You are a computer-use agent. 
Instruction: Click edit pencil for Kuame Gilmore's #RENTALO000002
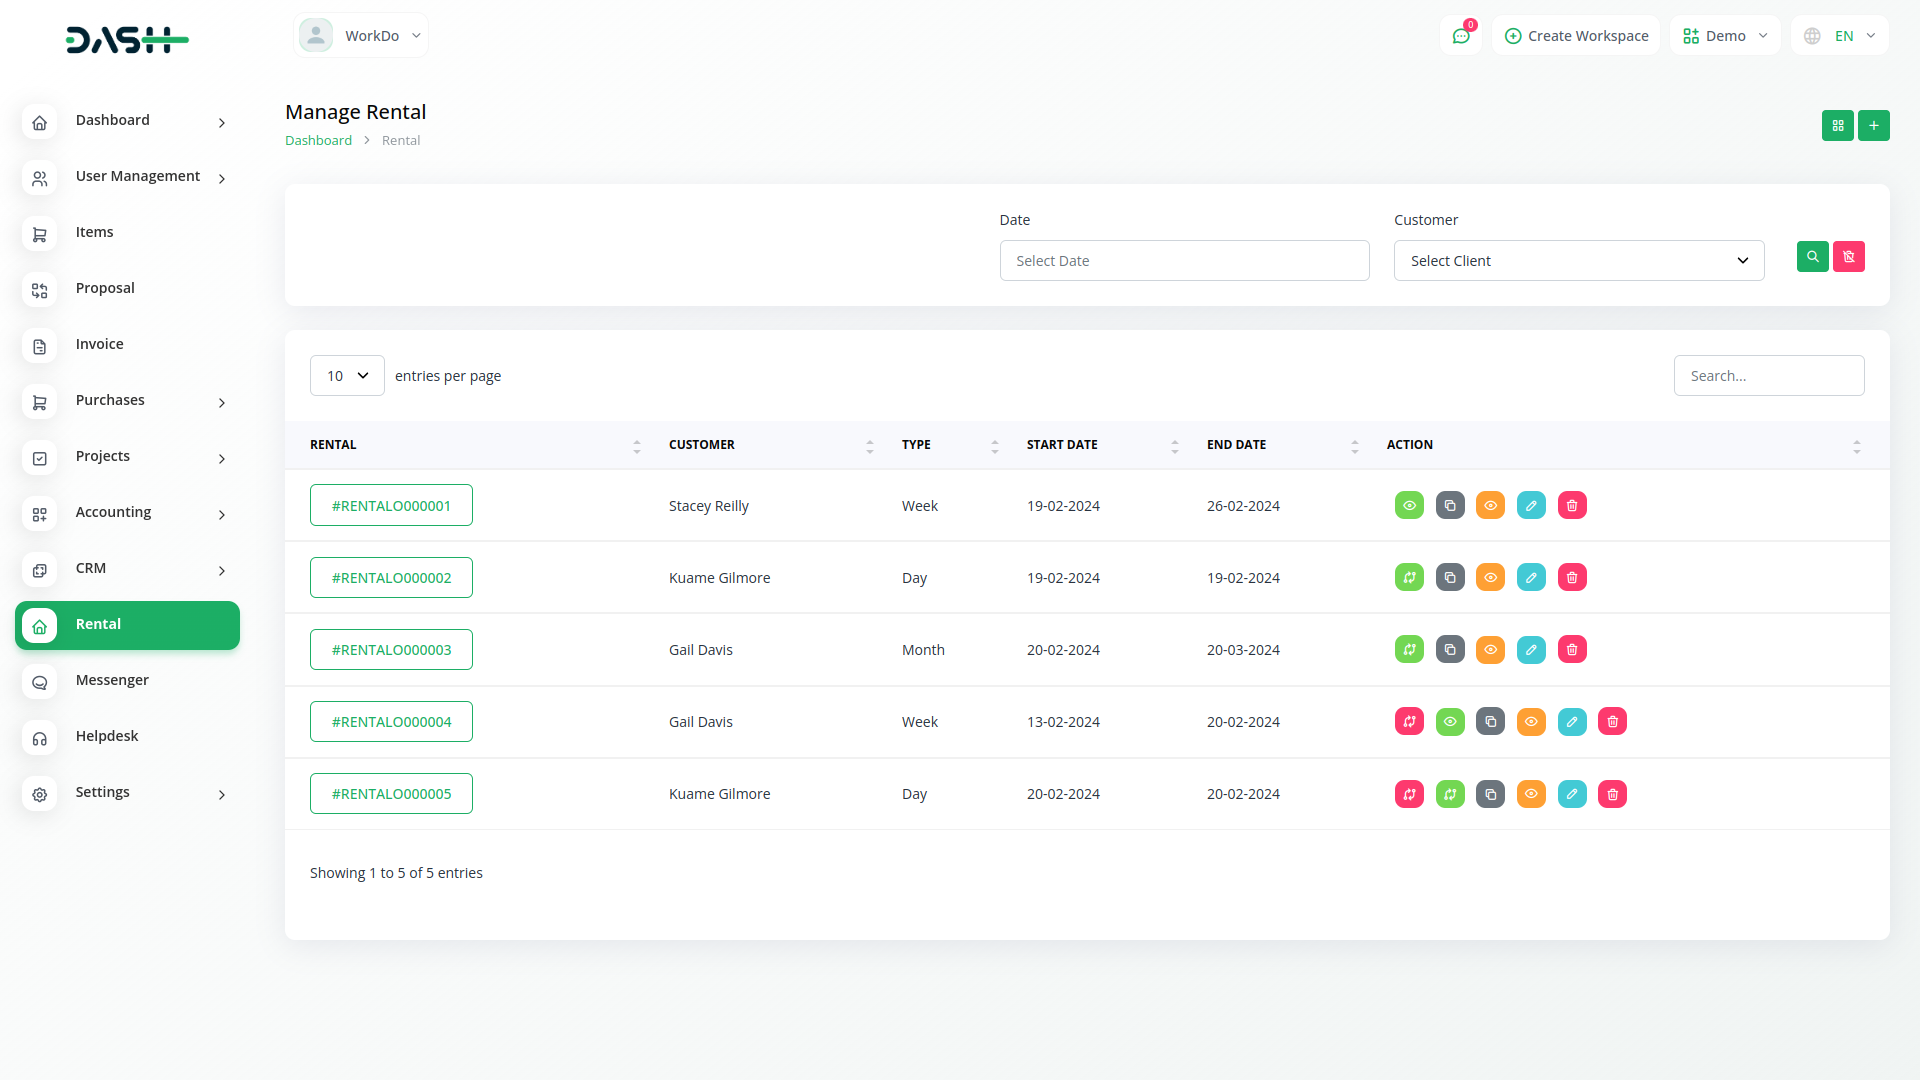click(1531, 577)
